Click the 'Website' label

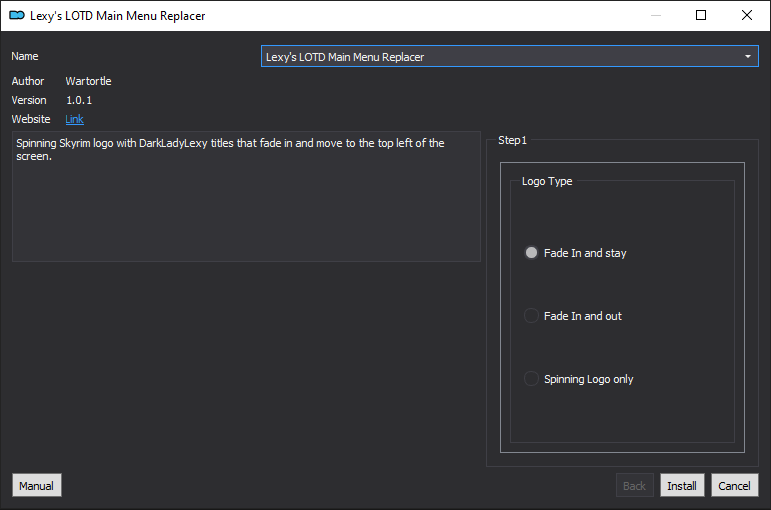pyautogui.click(x=31, y=119)
